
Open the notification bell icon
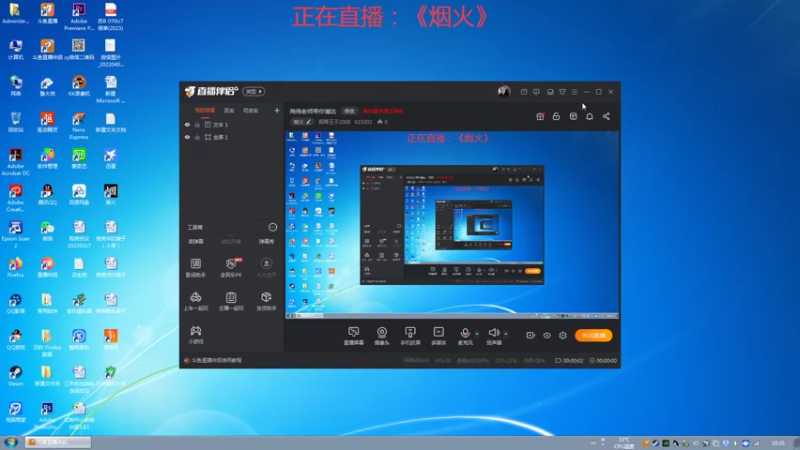[x=589, y=116]
